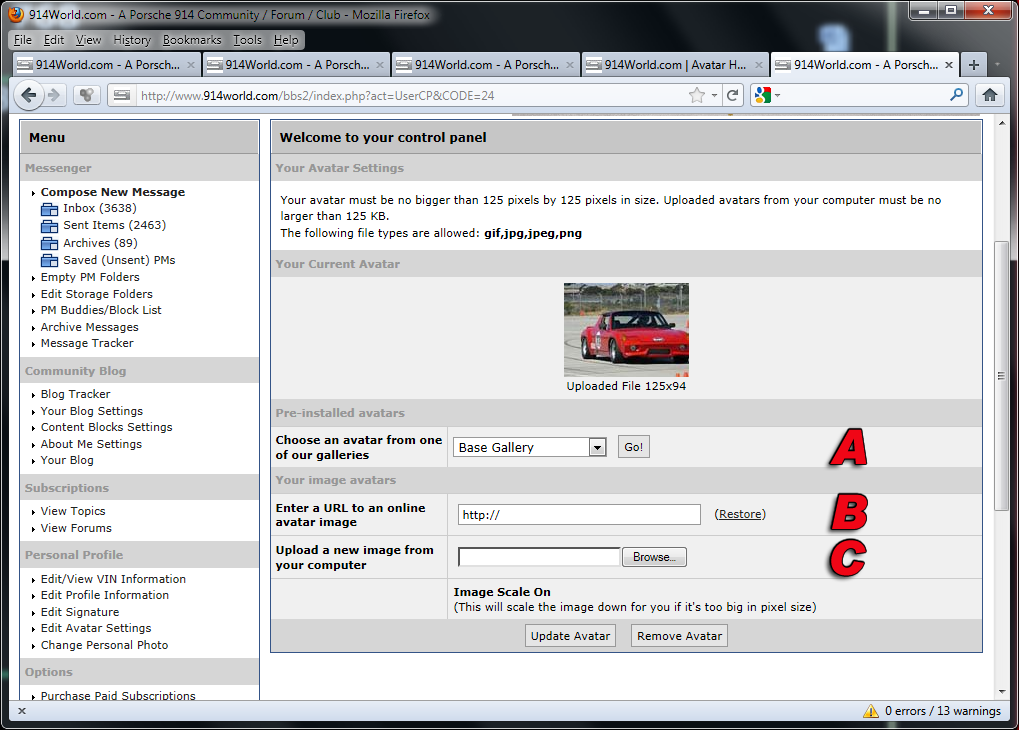Open Change Personal Photo link
The width and height of the screenshot is (1019, 730).
(105, 645)
